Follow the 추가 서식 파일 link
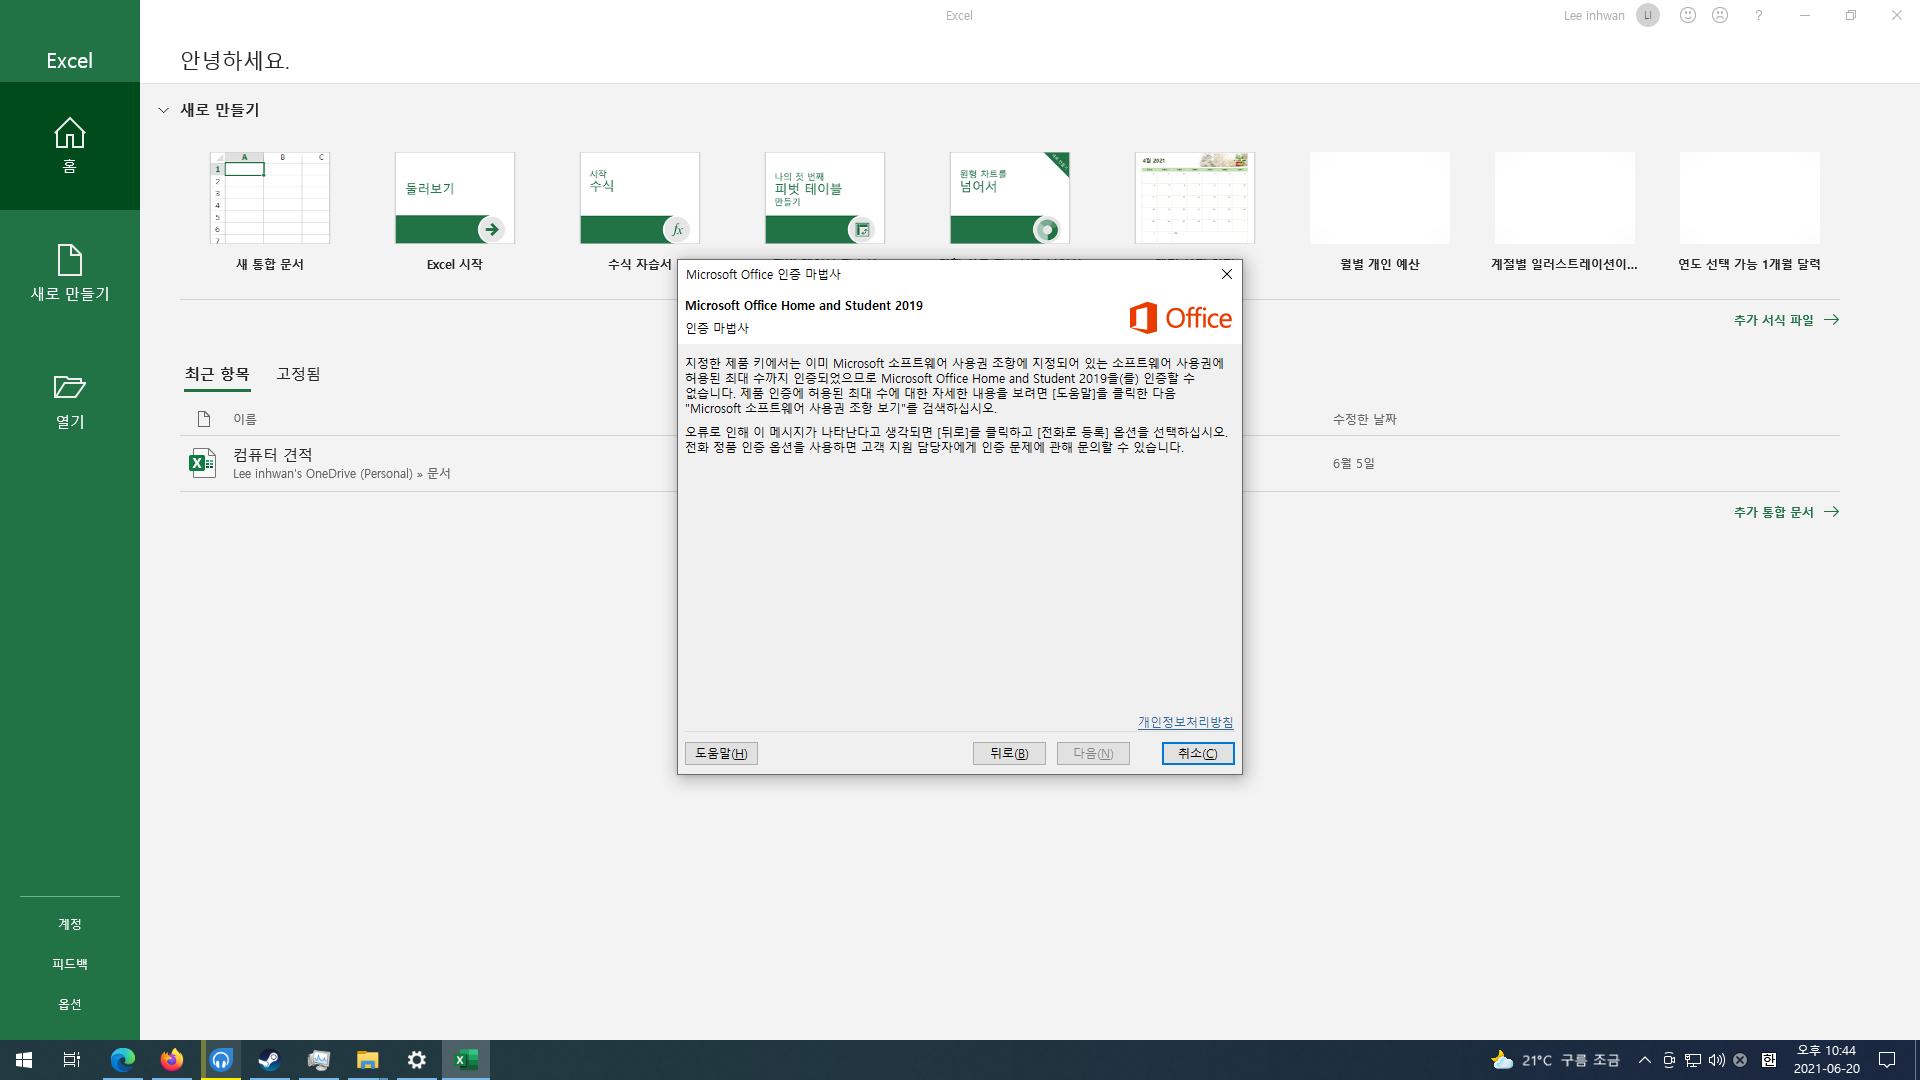This screenshot has height=1080, width=1920. (1786, 320)
